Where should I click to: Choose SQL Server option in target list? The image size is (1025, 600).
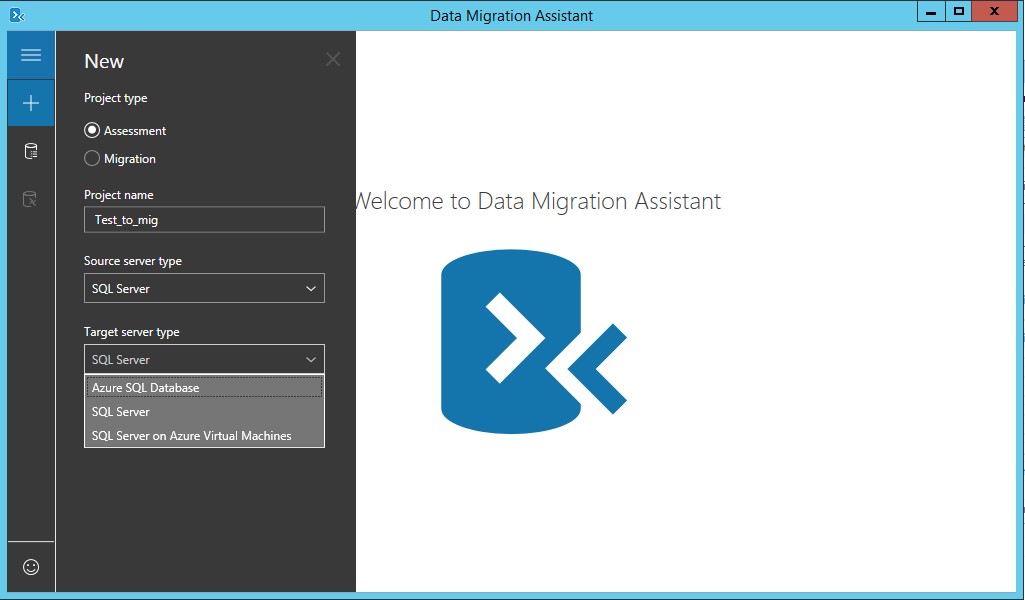tap(204, 412)
